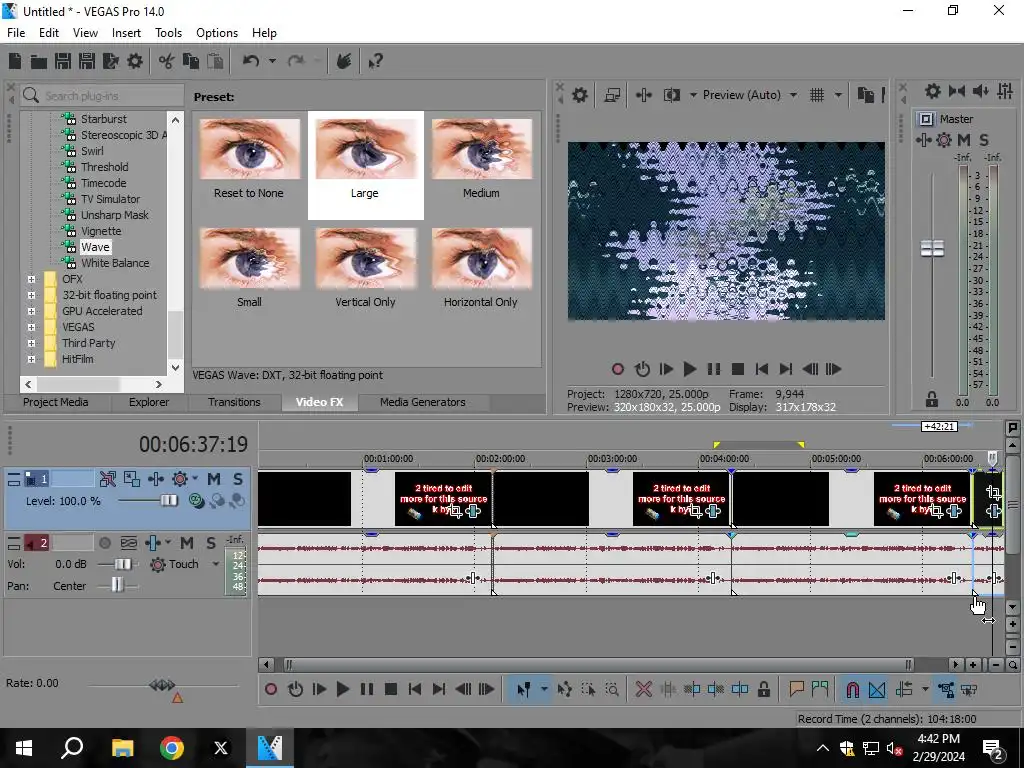Select the Reset to None preset
1024x768 pixels.
click(249, 158)
